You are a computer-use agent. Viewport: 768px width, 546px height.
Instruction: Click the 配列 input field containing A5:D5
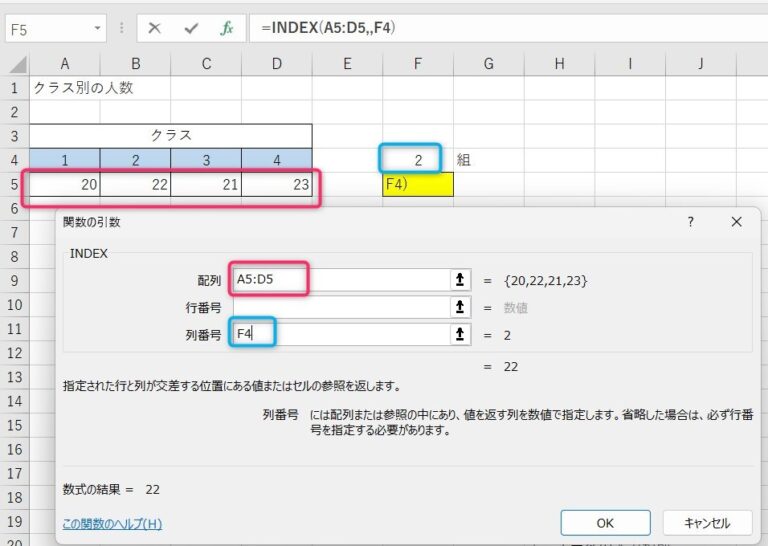click(341, 280)
